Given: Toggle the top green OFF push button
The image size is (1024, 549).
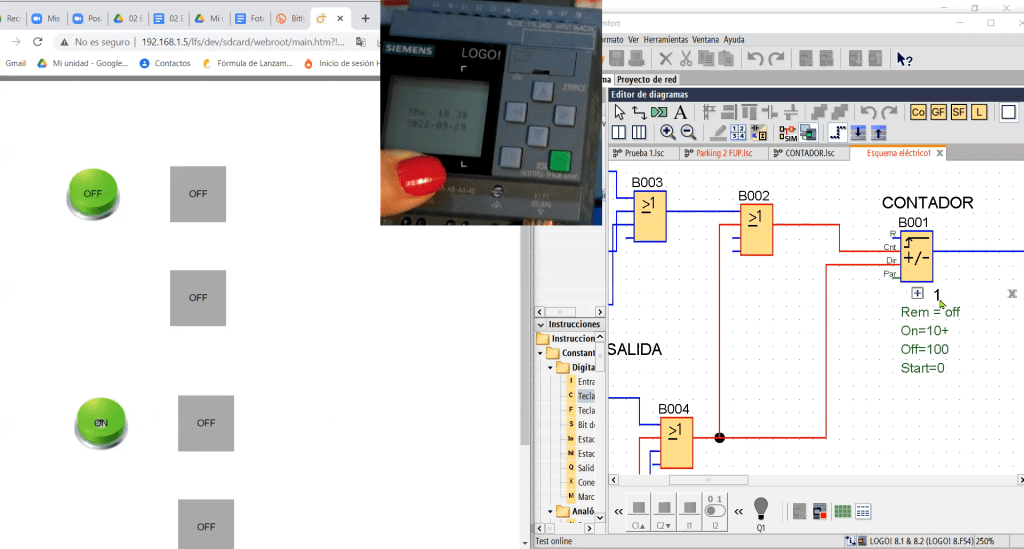Looking at the screenshot, I should 93,193.
